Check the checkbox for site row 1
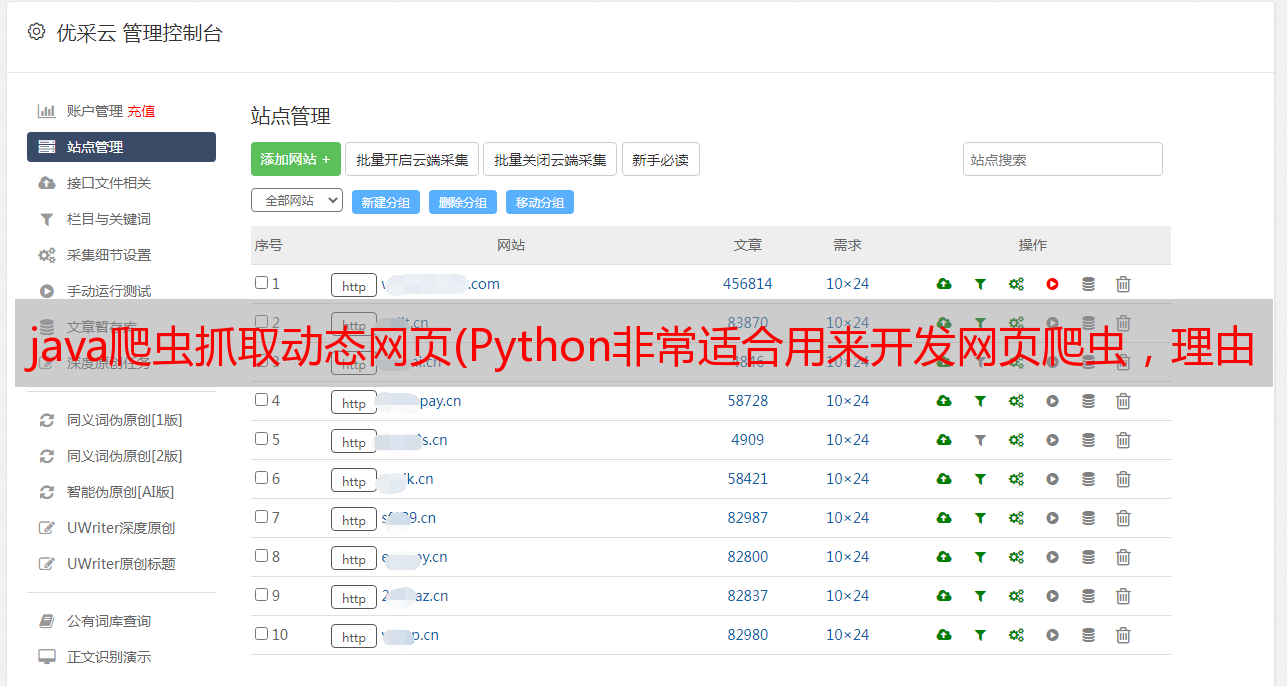This screenshot has width=1287, height=686. click(x=261, y=283)
